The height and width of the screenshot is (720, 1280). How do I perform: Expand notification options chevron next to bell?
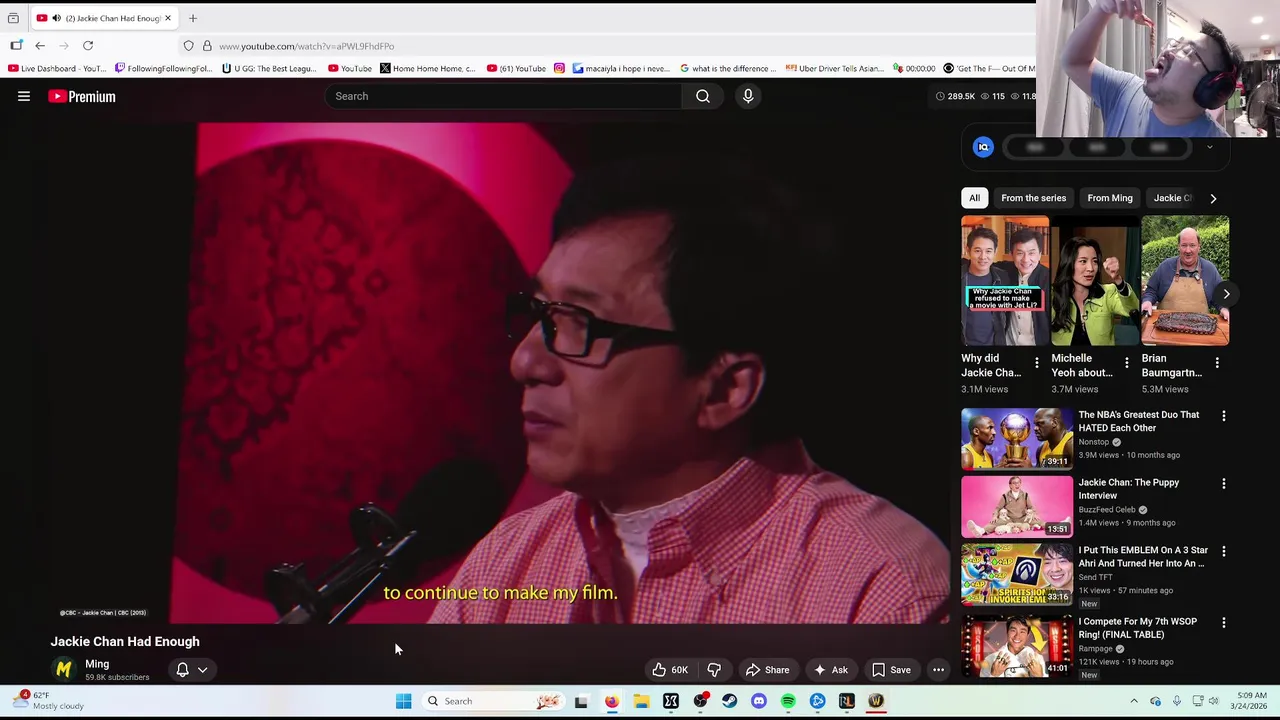pyautogui.click(x=202, y=670)
